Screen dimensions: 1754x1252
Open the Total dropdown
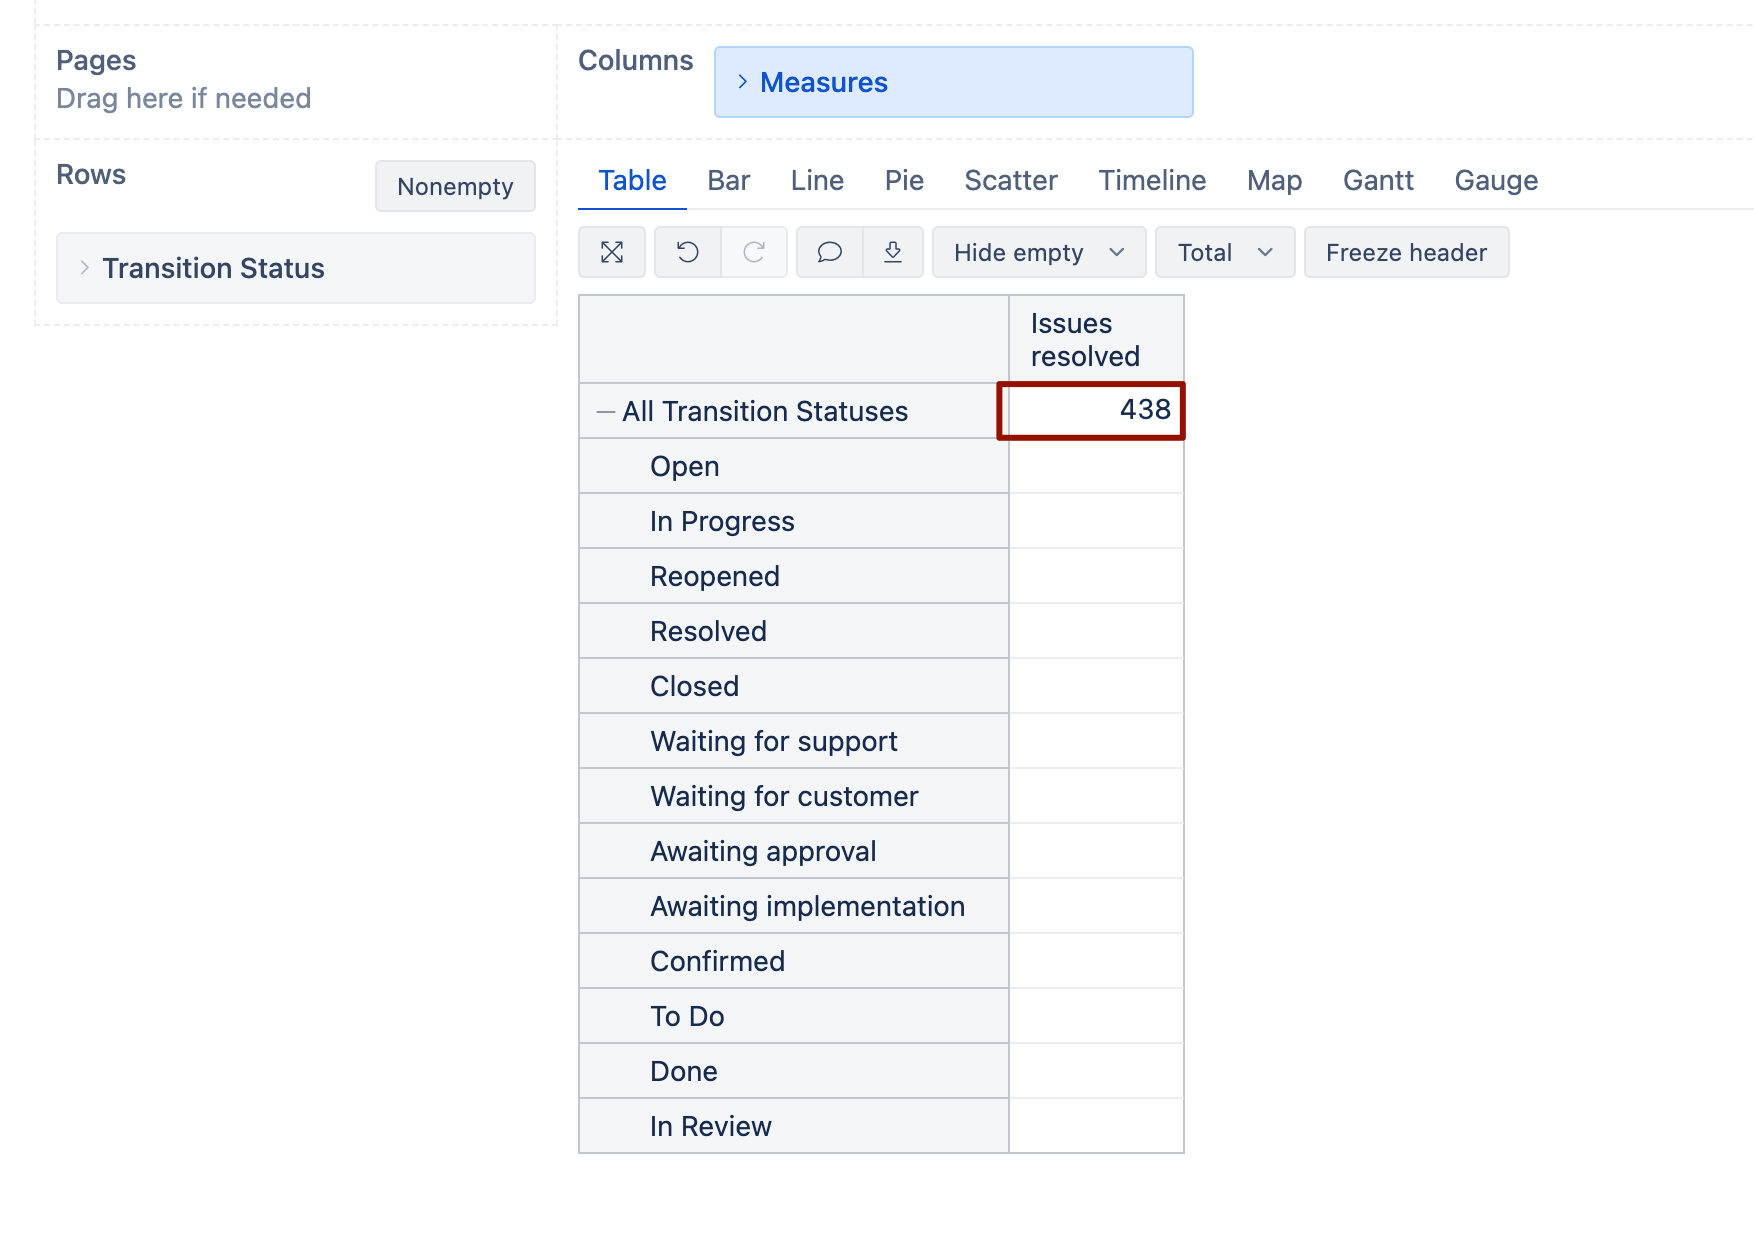pos(1225,252)
